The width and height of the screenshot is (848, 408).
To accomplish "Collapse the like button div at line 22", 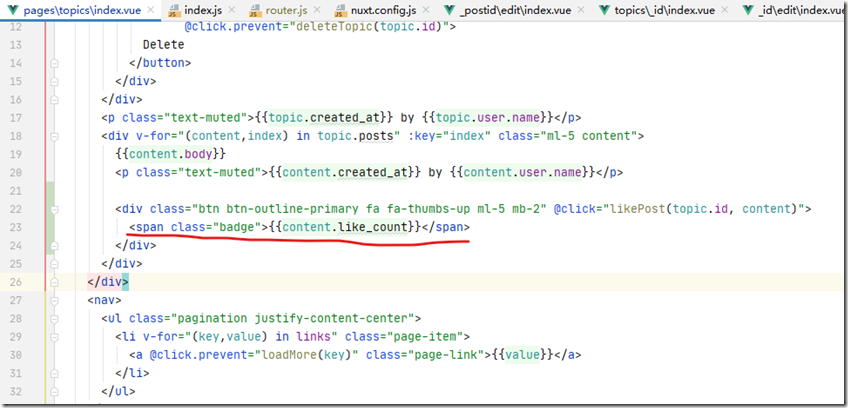I will point(54,209).
